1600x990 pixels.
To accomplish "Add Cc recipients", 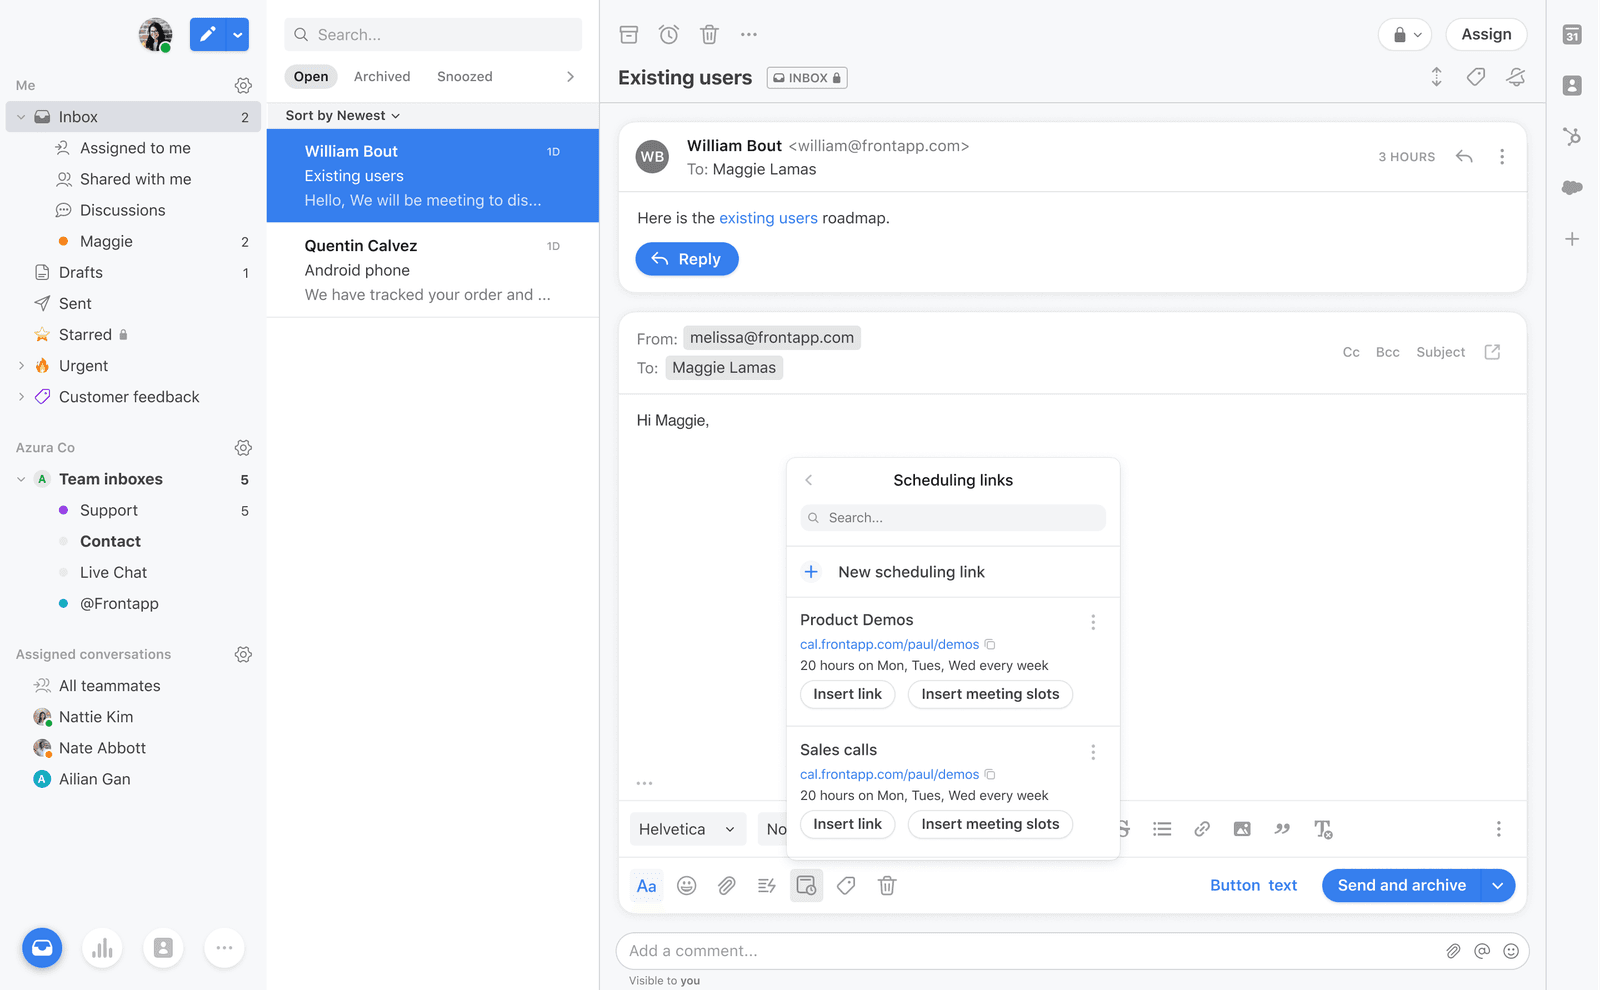I will (x=1351, y=352).
